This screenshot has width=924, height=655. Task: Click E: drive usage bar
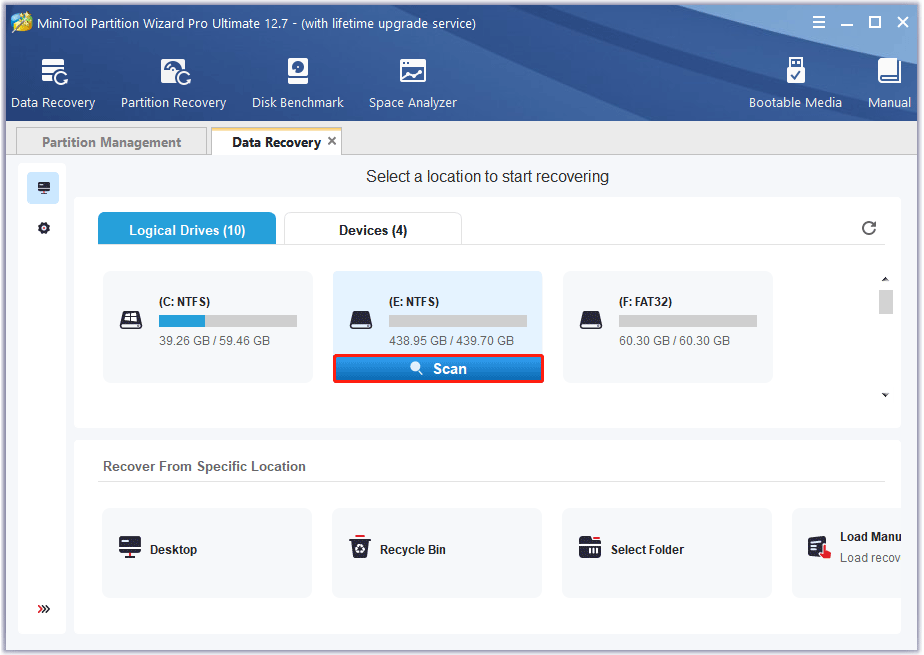458,320
